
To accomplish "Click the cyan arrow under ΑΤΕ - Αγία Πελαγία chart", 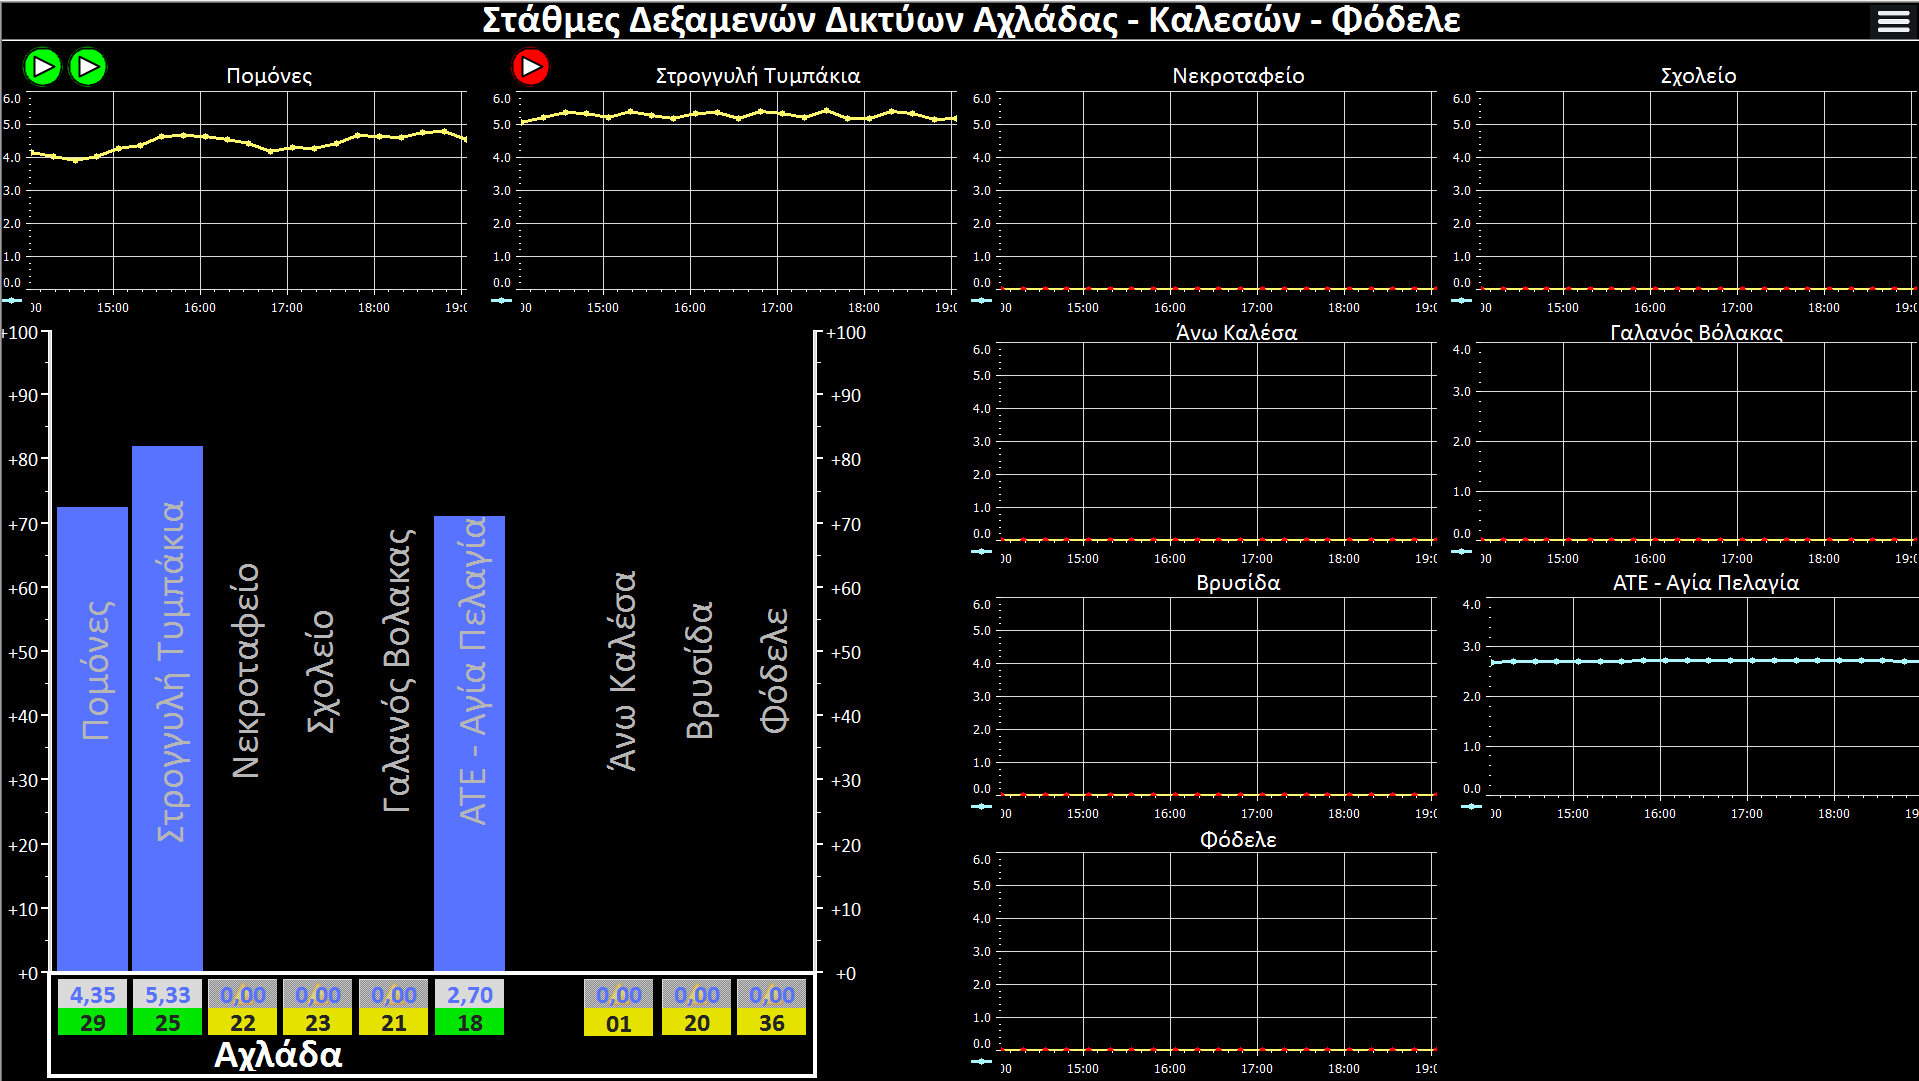I will pyautogui.click(x=1471, y=806).
